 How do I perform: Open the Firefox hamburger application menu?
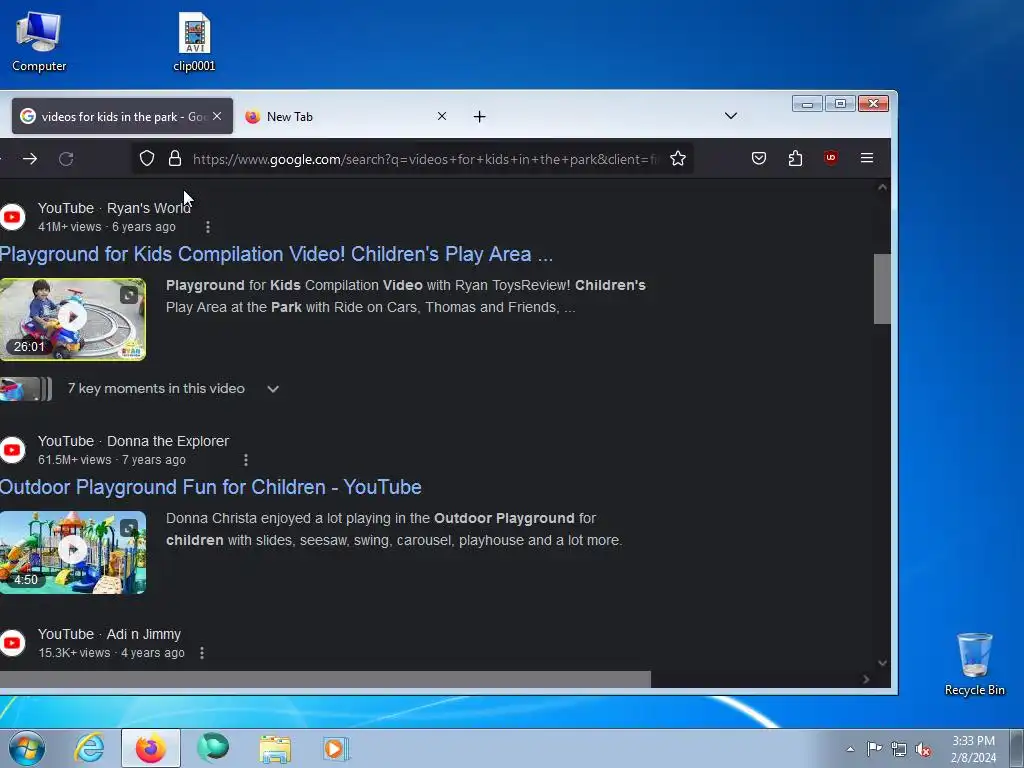(x=867, y=158)
